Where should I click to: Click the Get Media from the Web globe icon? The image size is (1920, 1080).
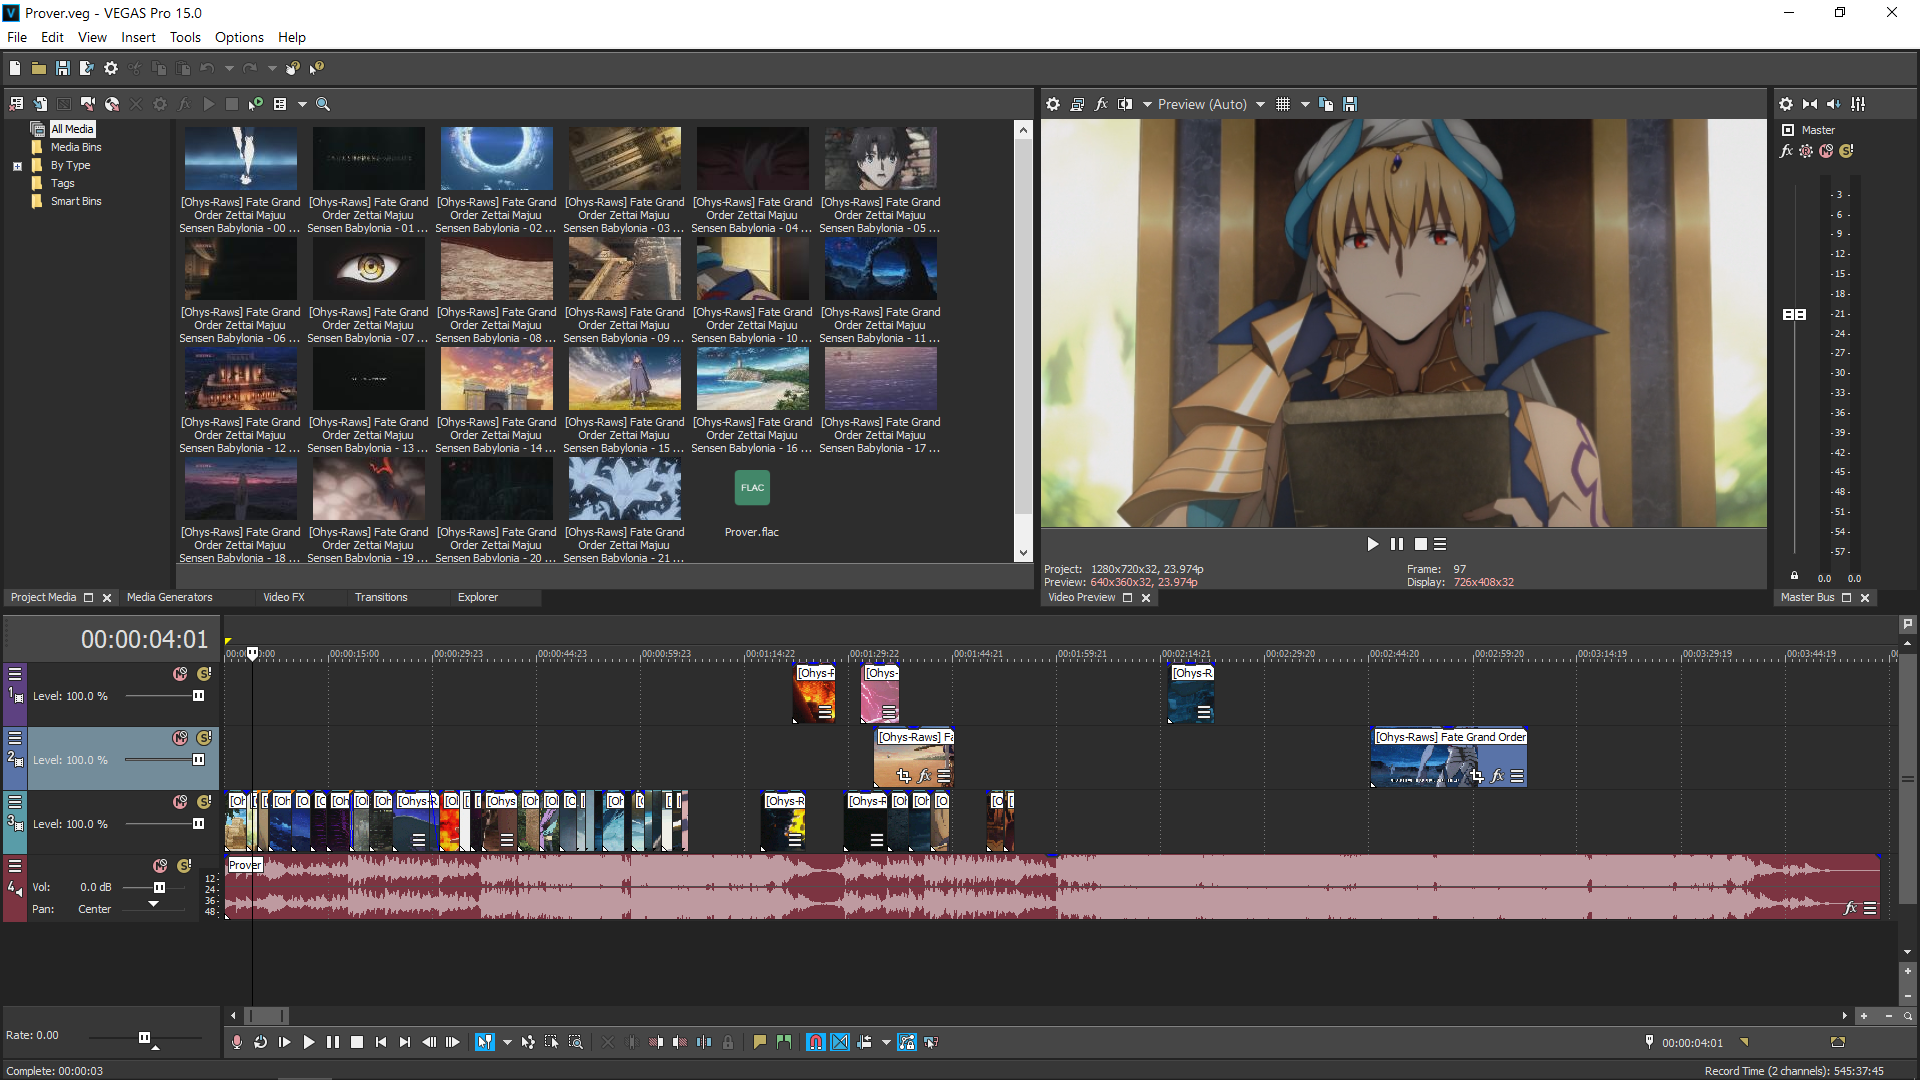[112, 104]
